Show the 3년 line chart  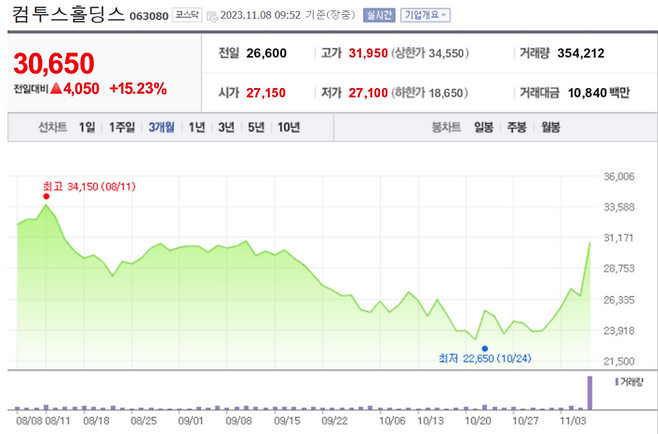pyautogui.click(x=226, y=127)
